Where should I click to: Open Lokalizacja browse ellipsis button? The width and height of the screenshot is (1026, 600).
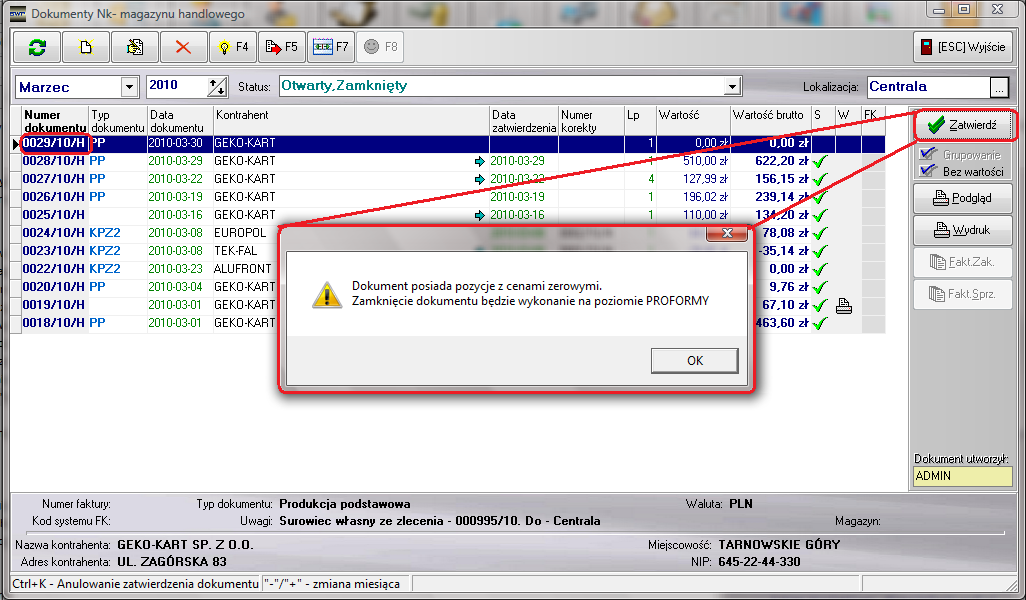pyautogui.click(x=998, y=87)
